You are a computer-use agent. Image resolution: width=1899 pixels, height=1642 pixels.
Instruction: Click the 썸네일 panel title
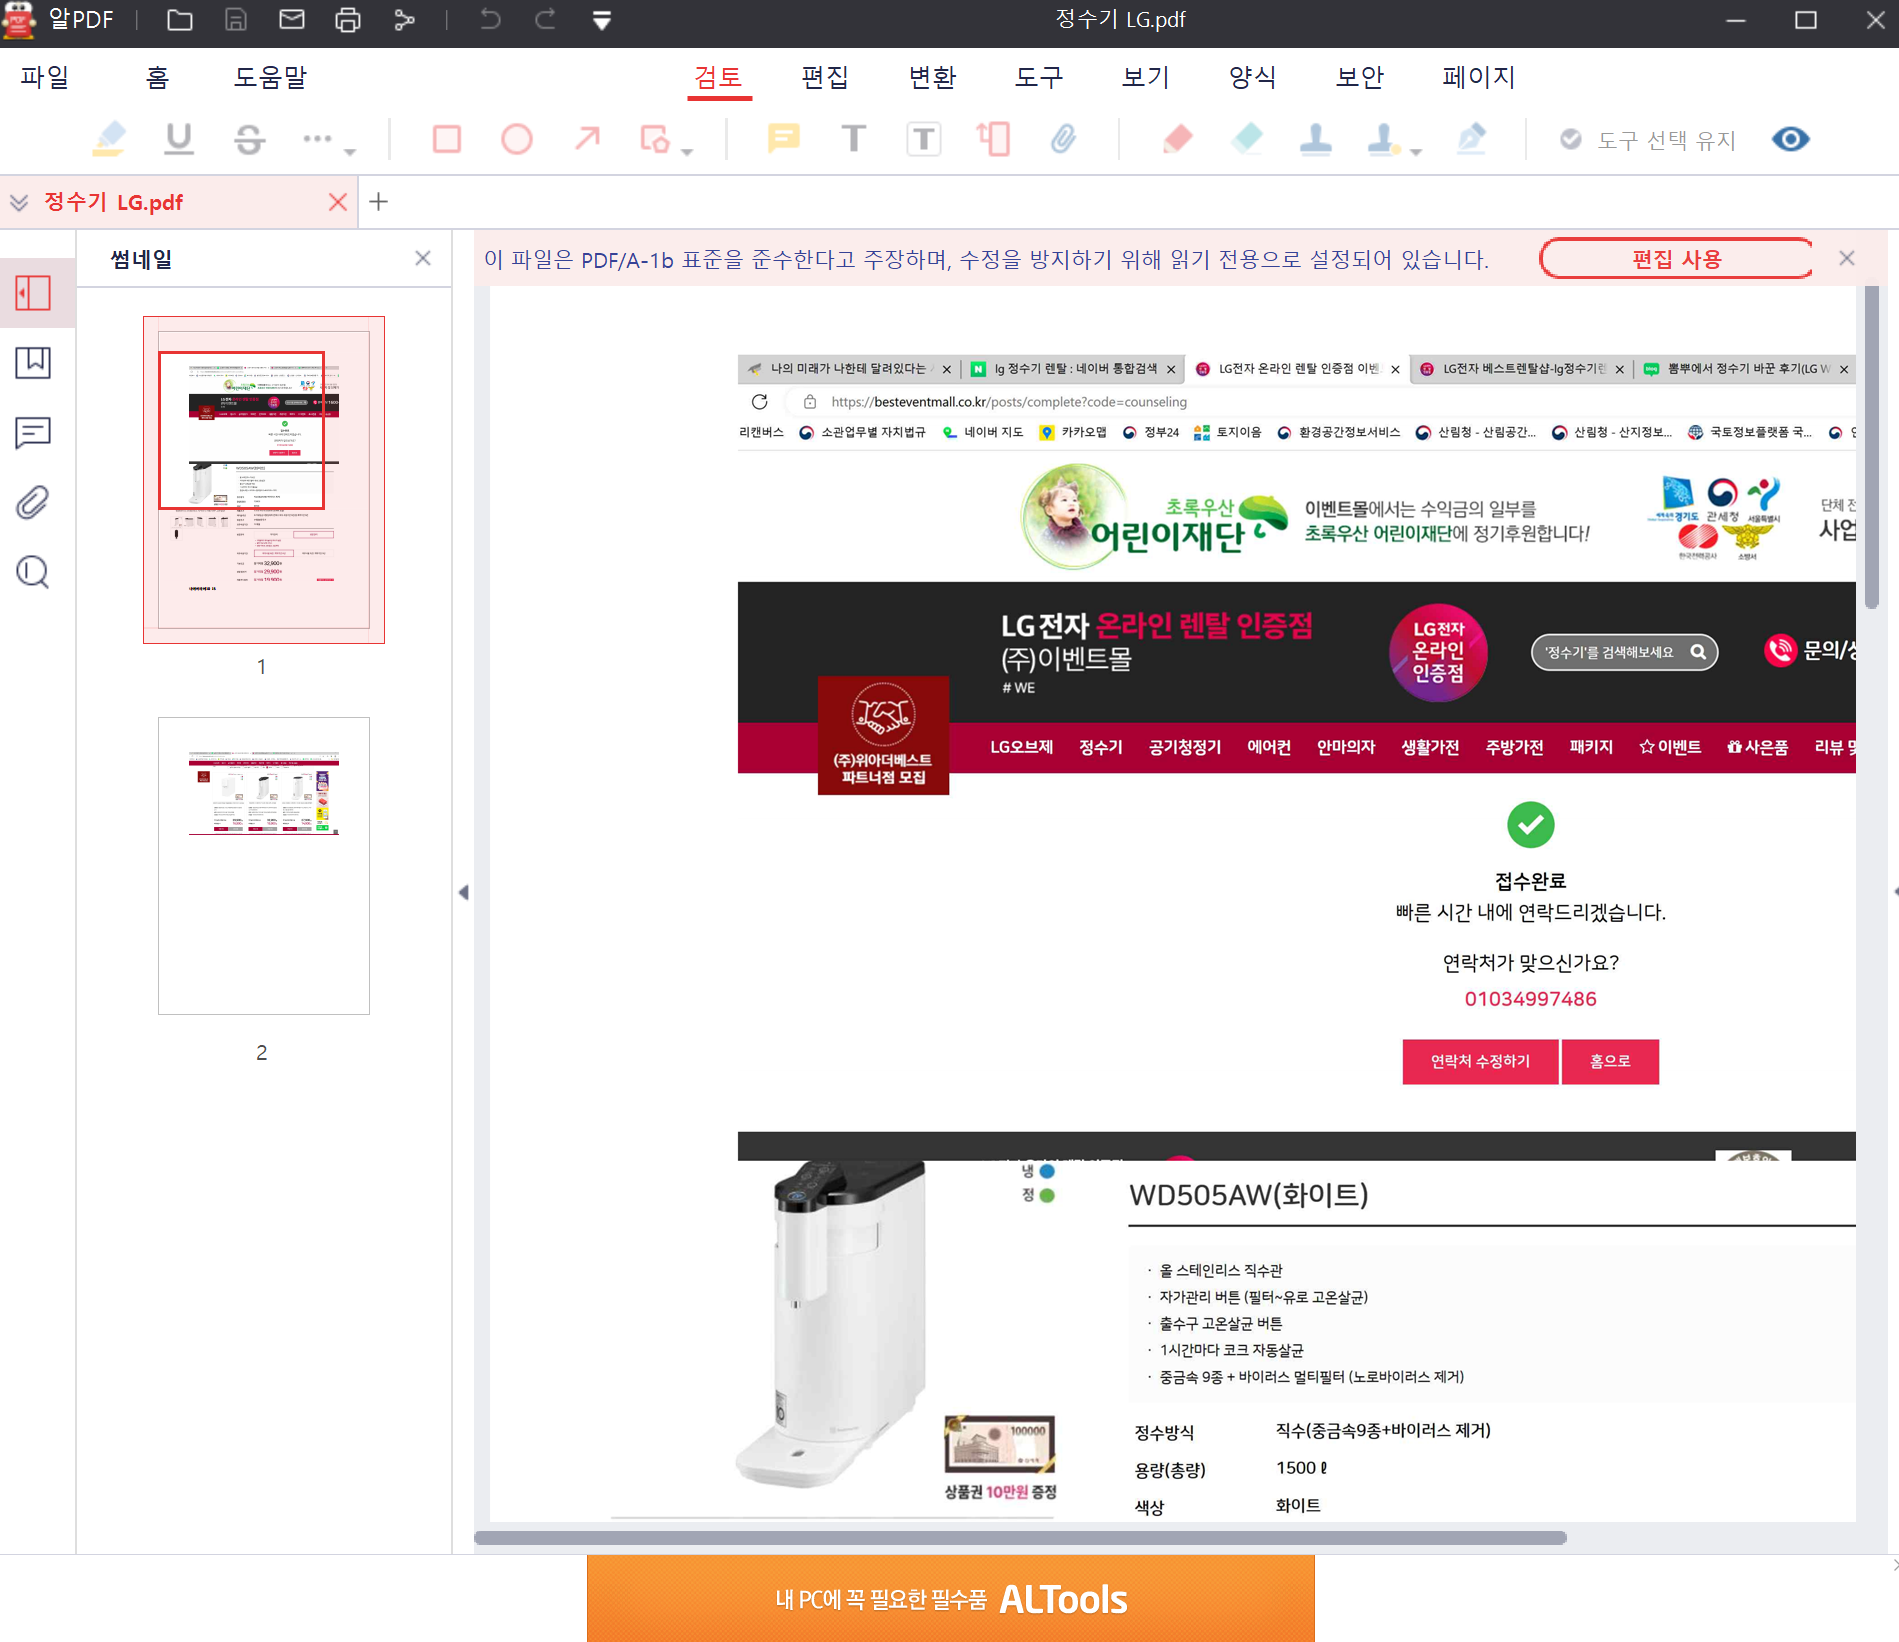[x=142, y=259]
